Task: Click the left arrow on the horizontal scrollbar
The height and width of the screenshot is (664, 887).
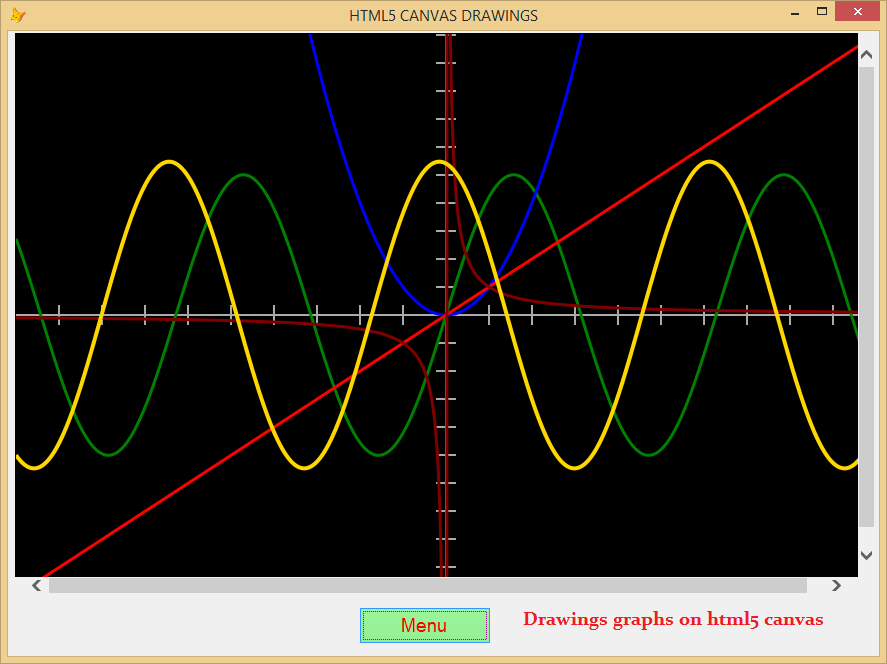Action: 35,585
